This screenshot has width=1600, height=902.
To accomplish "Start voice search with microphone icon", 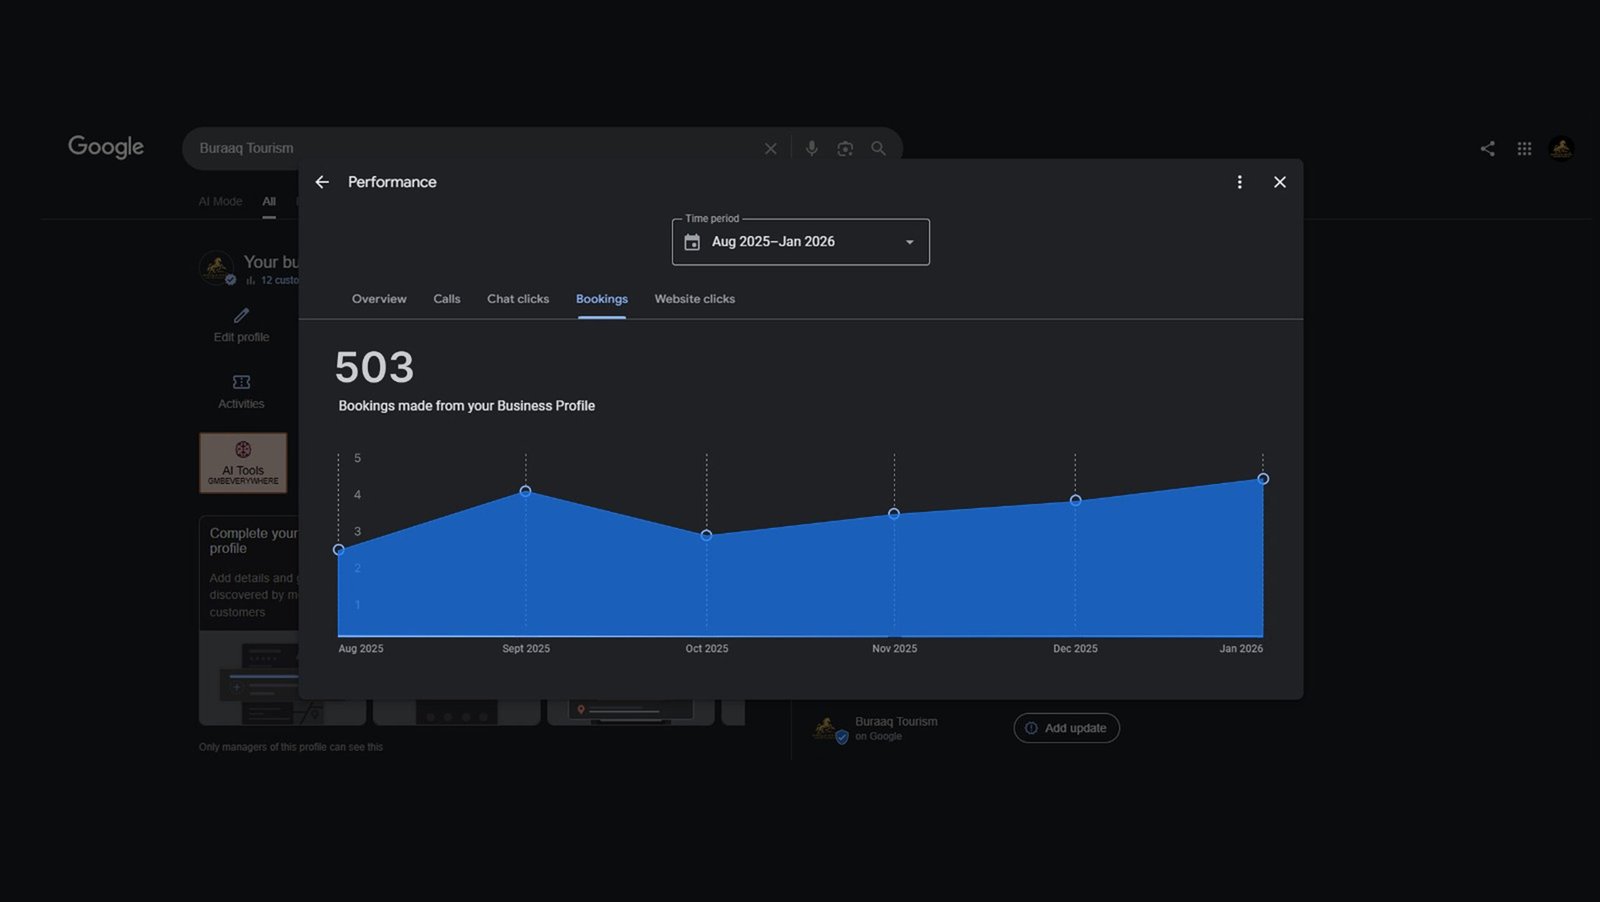I will 812,148.
